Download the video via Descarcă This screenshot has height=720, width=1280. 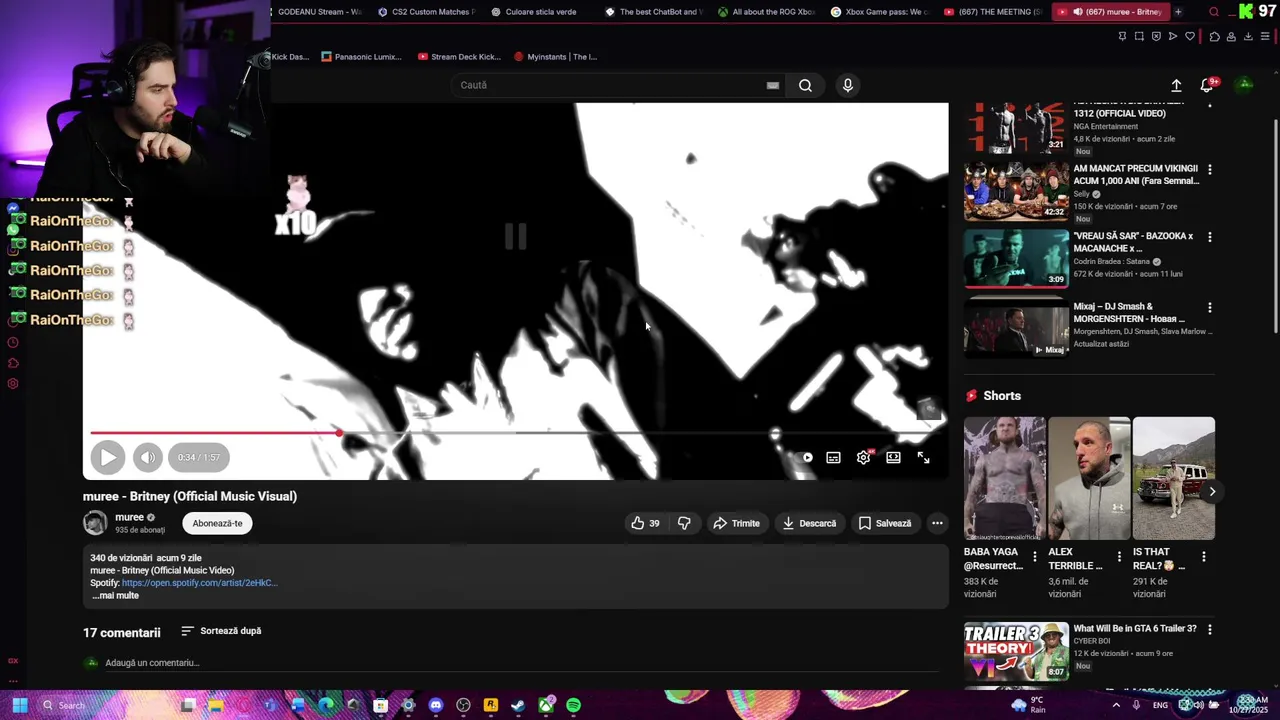[x=809, y=523]
